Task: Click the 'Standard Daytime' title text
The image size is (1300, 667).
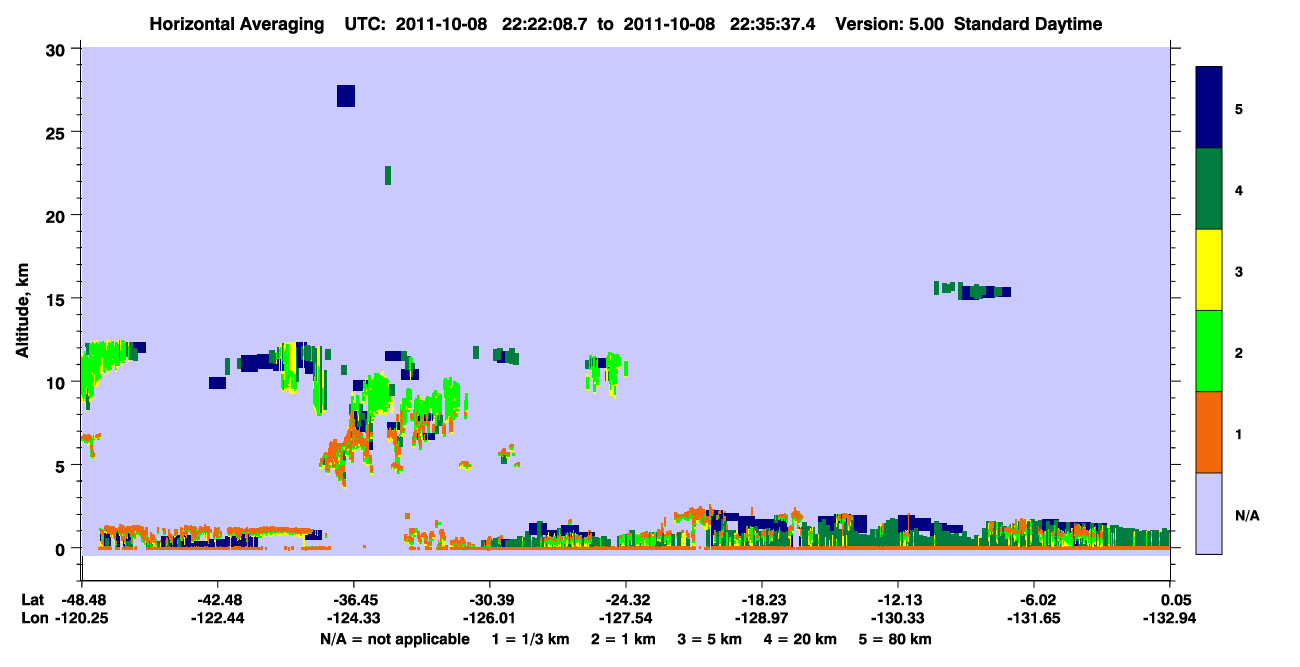Action: (x=1028, y=24)
